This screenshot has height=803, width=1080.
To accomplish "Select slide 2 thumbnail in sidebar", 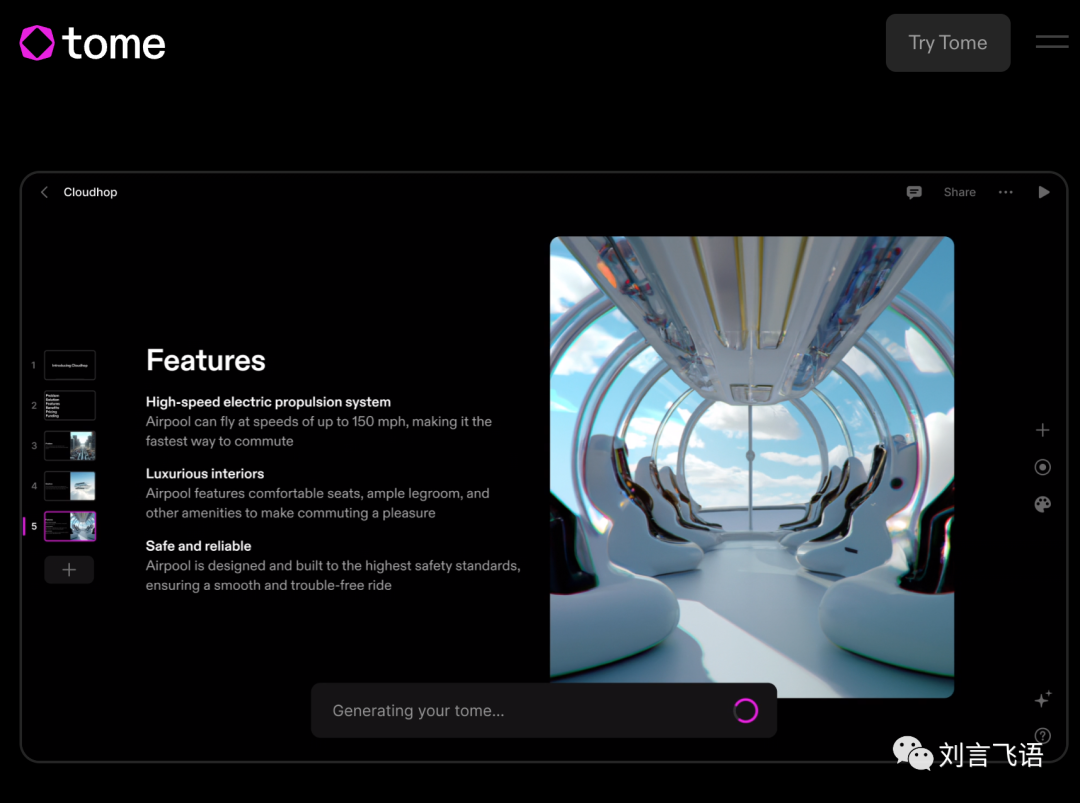I will [70, 405].
